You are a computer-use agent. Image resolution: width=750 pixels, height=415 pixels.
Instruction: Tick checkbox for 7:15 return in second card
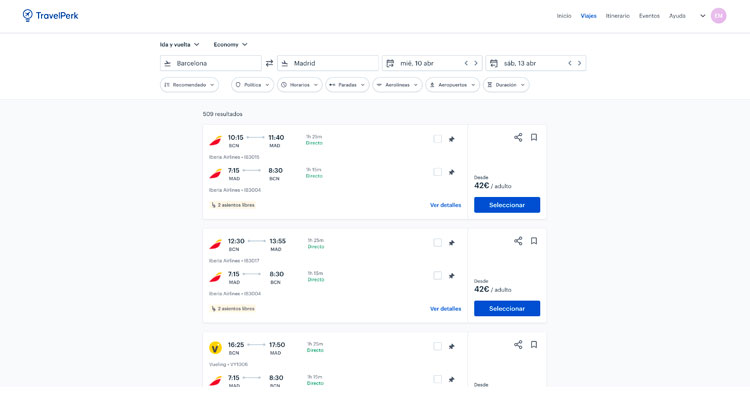[437, 276]
